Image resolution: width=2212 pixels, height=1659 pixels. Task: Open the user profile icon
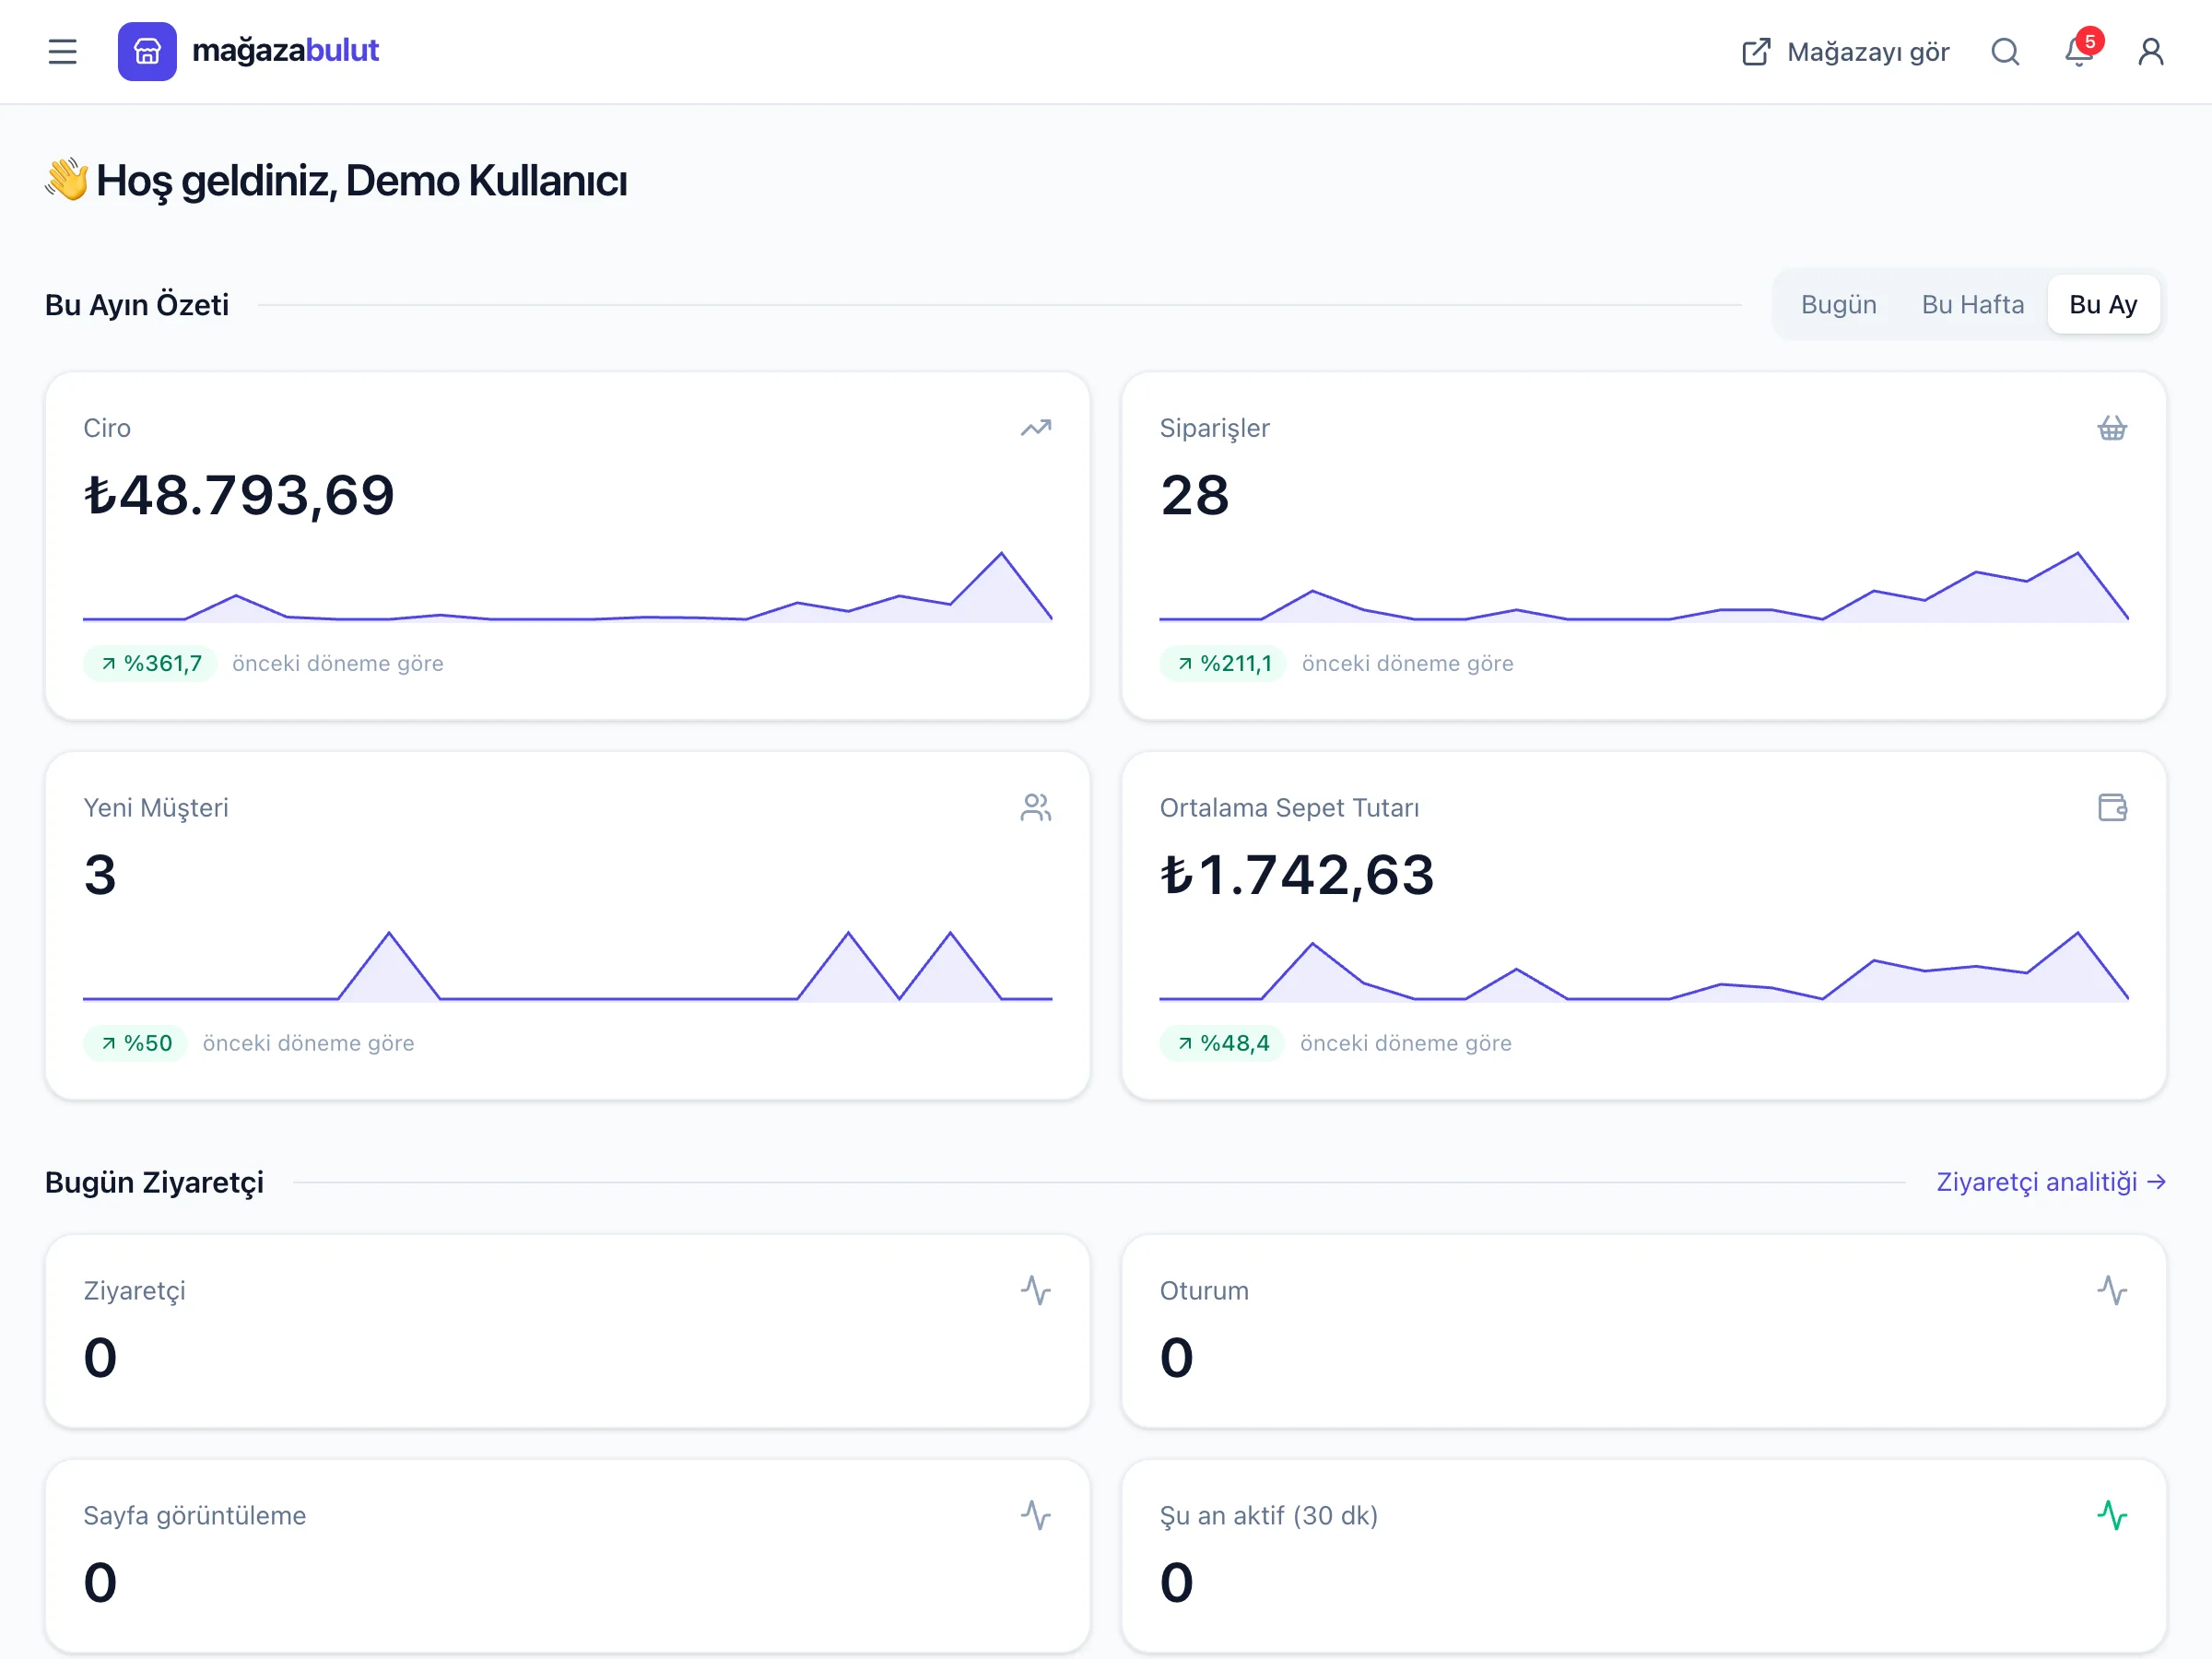click(x=2151, y=51)
